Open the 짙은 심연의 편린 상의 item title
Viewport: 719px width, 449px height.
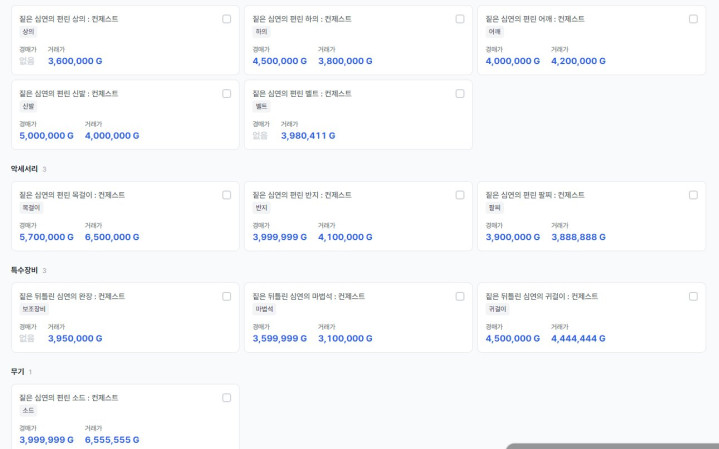point(68,19)
